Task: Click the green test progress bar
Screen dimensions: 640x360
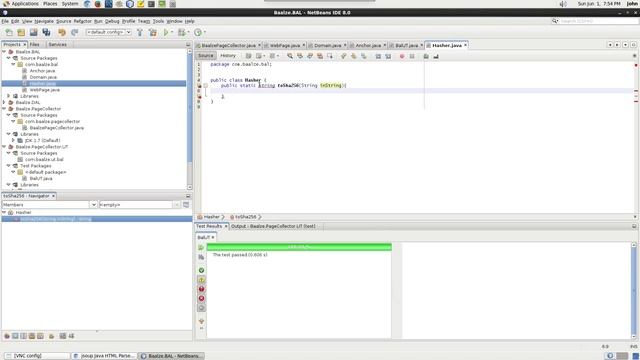Action: click(x=299, y=247)
